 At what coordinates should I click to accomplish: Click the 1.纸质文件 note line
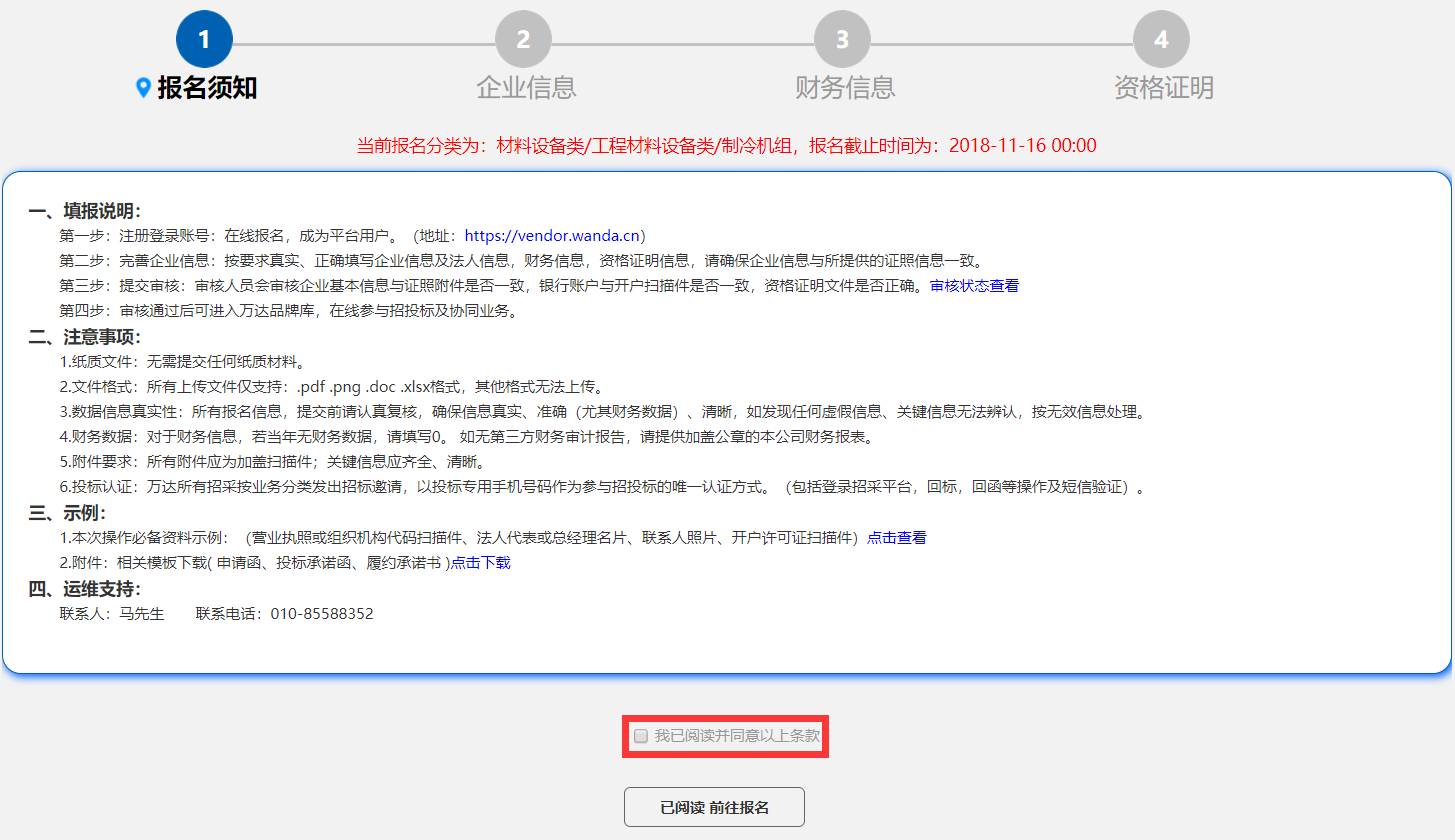tap(182, 362)
